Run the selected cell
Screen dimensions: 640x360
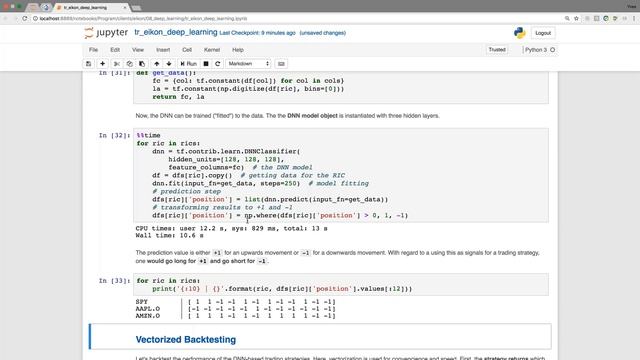[189, 64]
